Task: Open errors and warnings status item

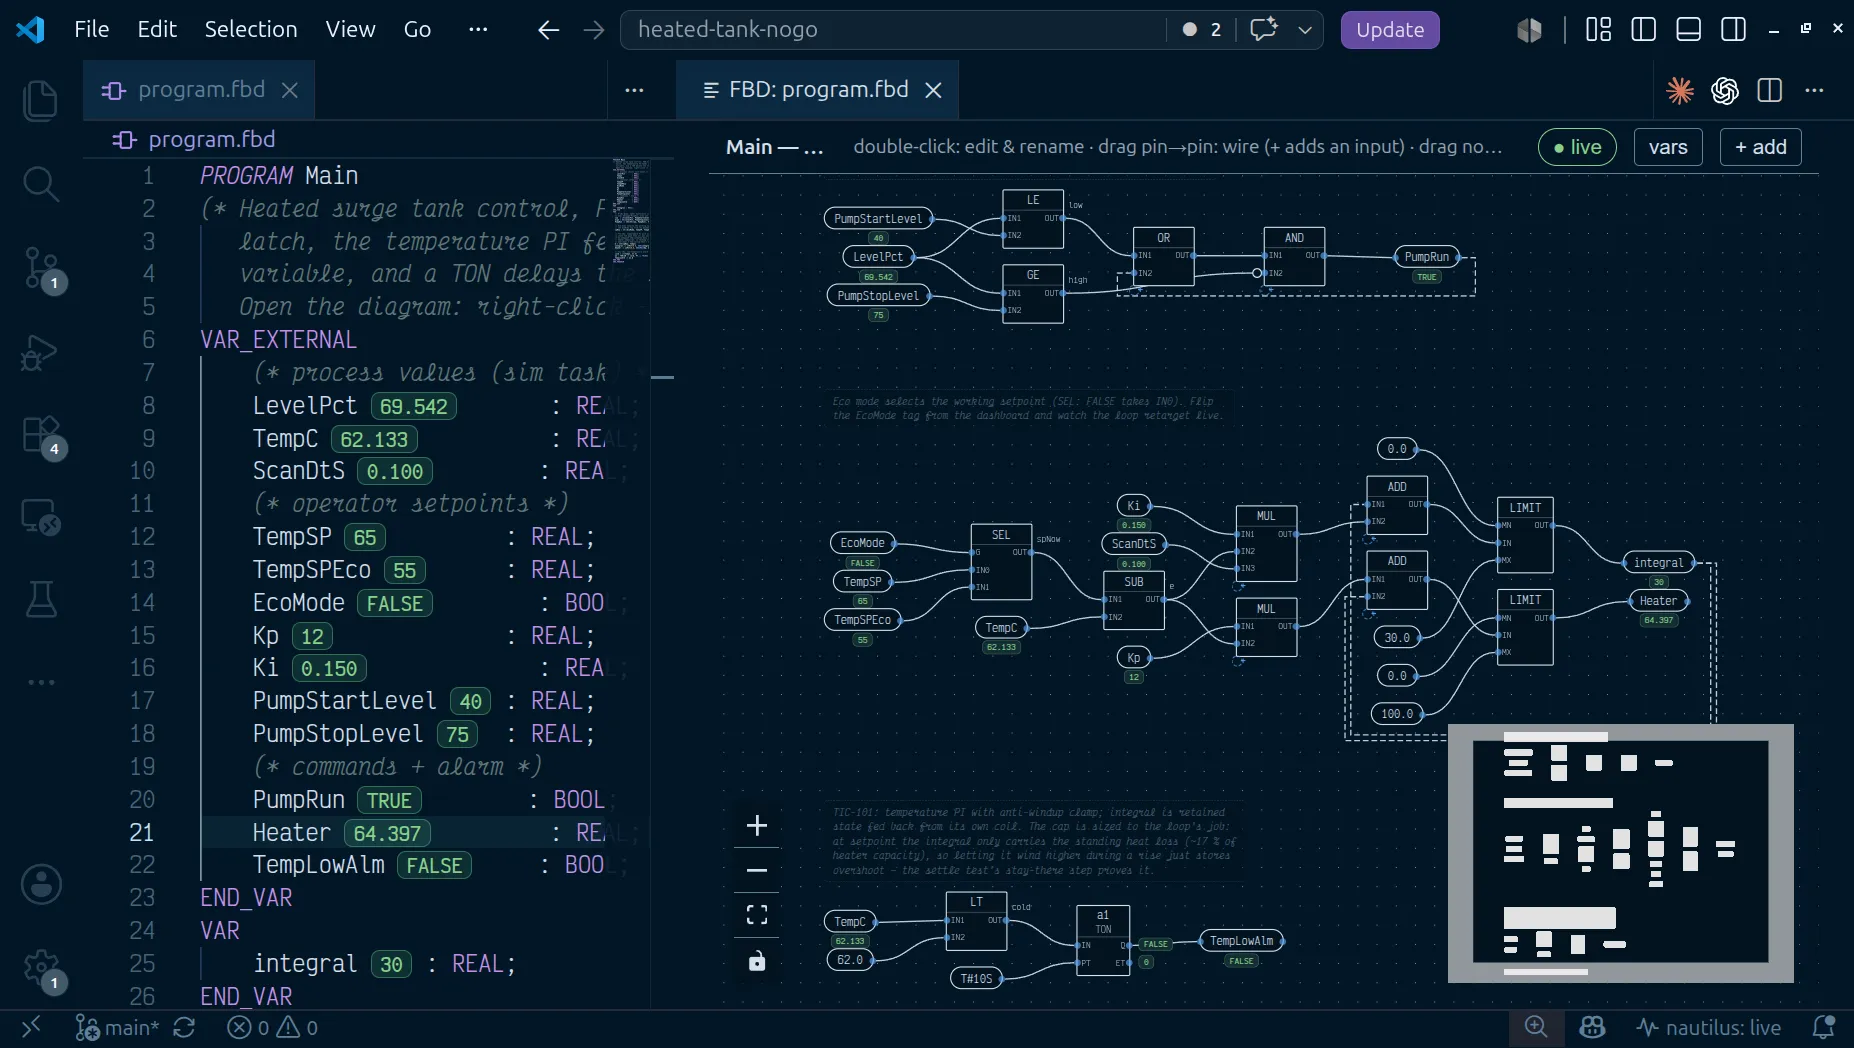Action: click(x=272, y=1027)
